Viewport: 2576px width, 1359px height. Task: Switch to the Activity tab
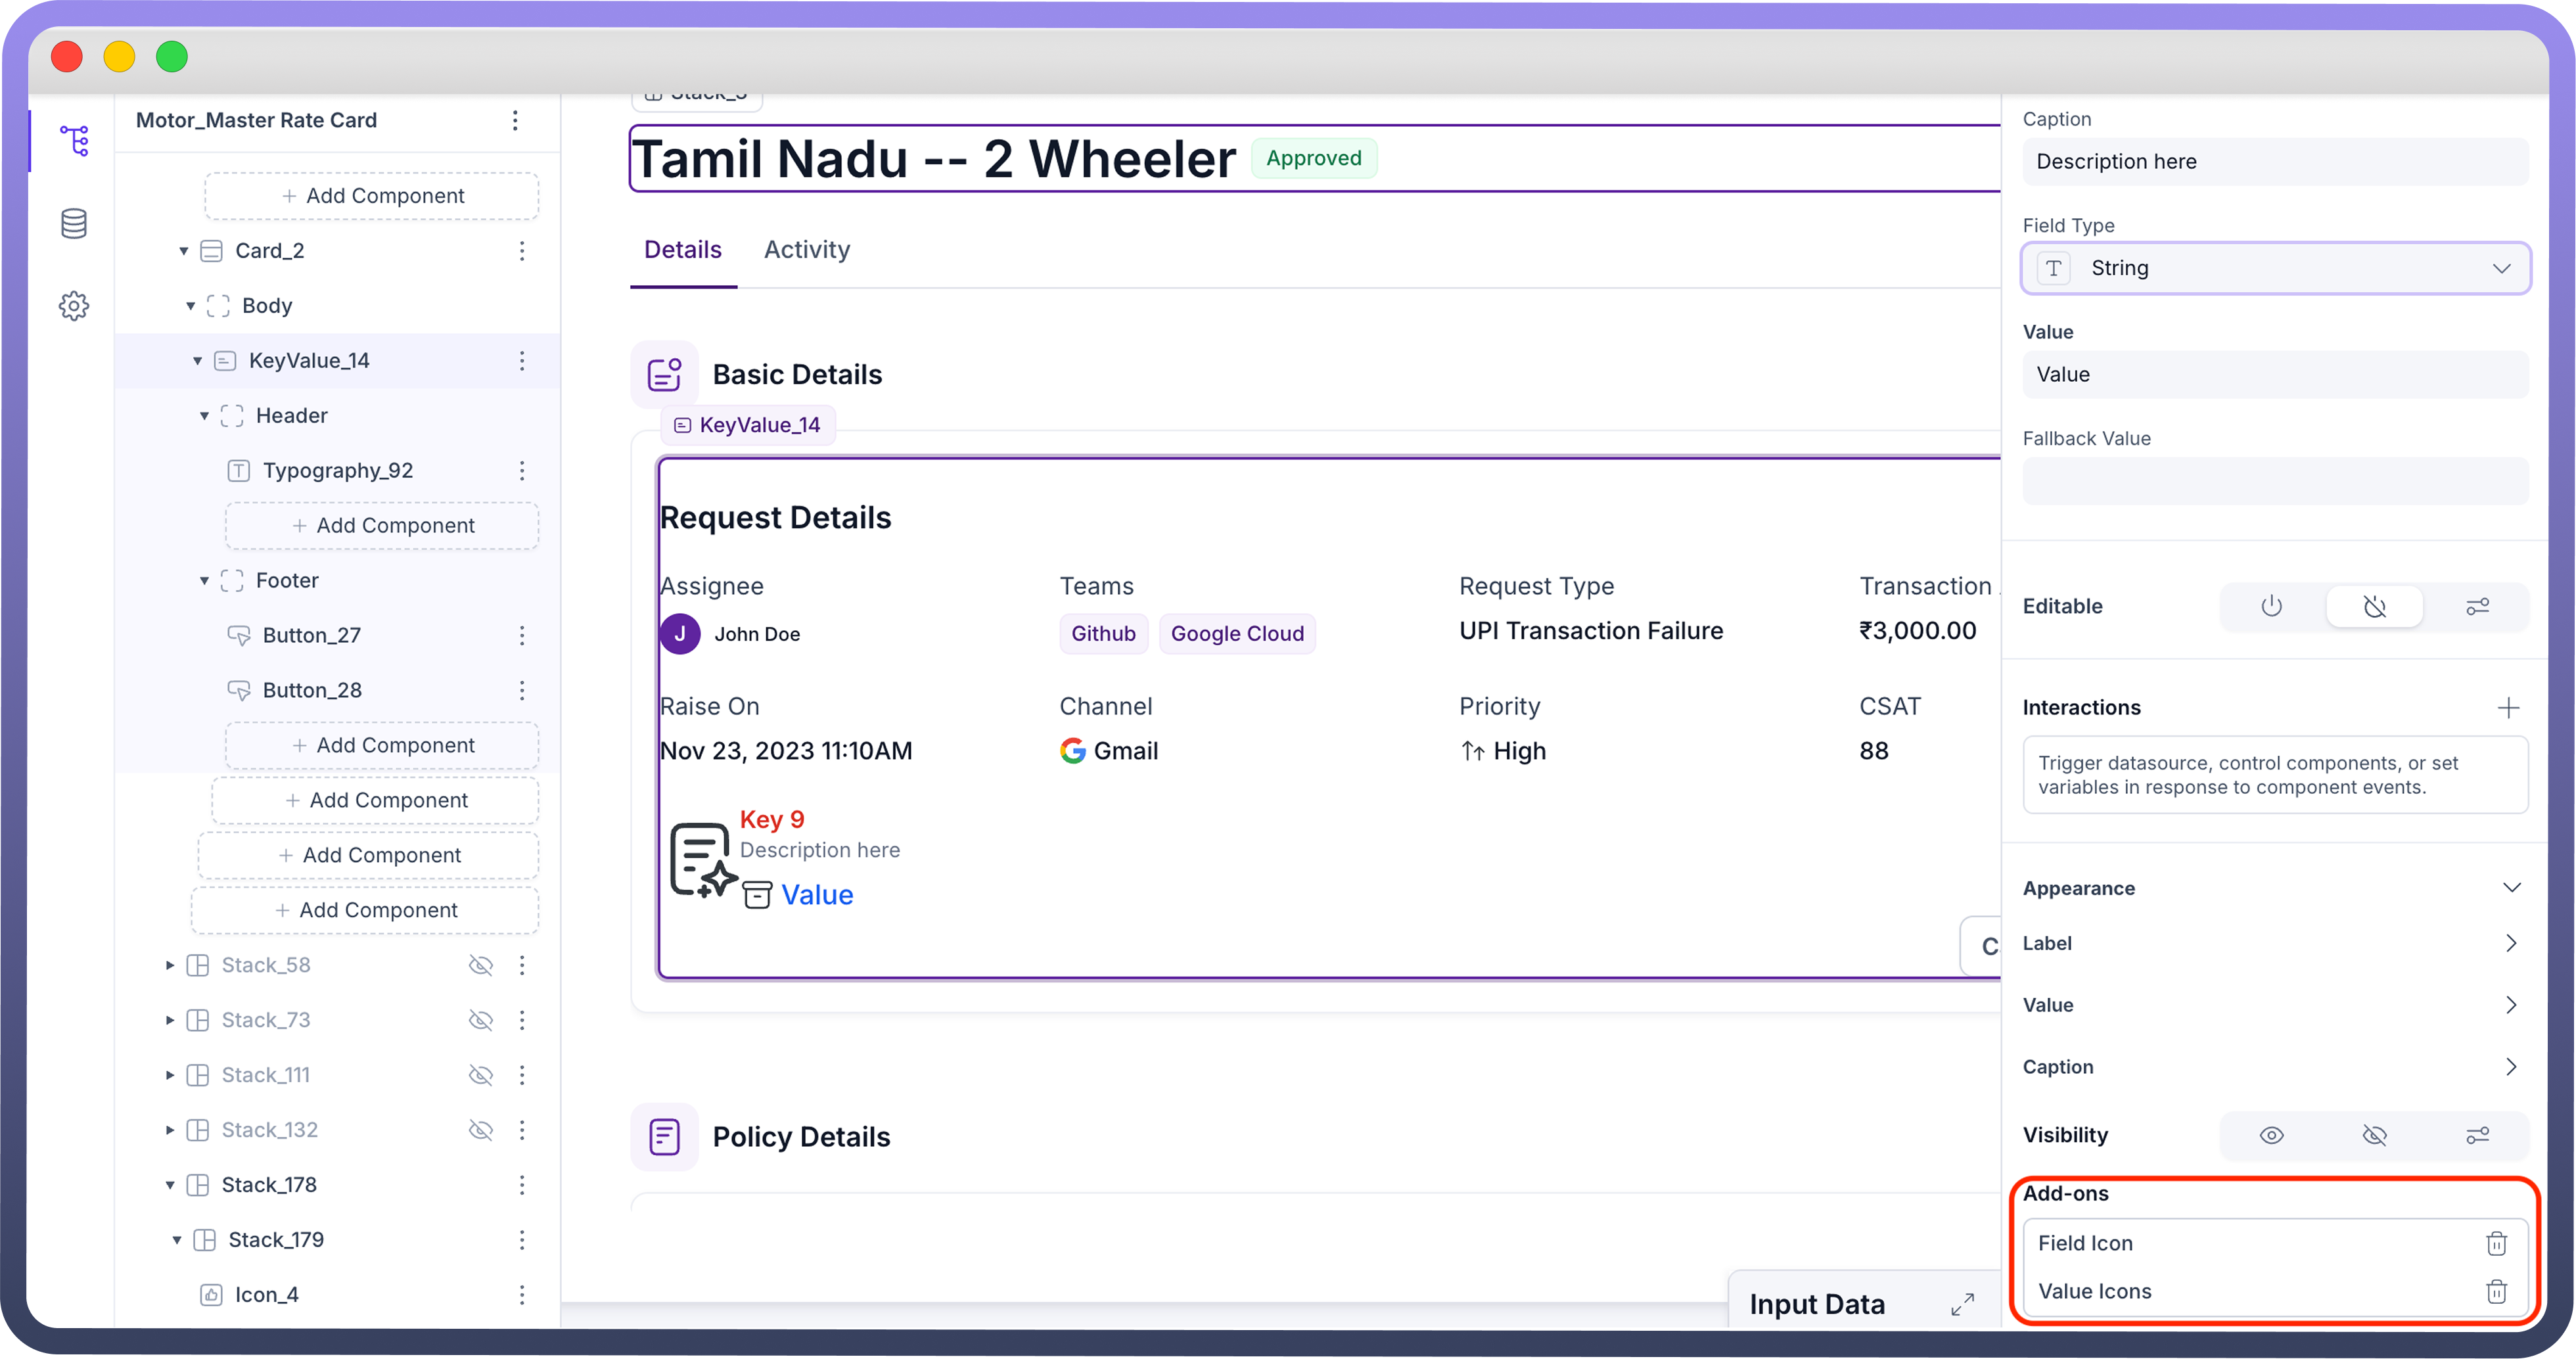coord(806,250)
